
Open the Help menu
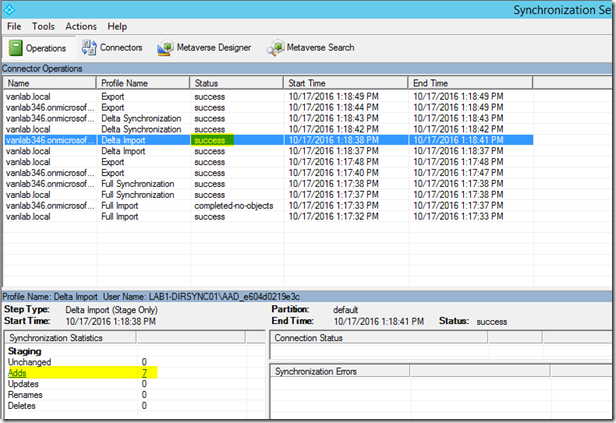click(117, 26)
